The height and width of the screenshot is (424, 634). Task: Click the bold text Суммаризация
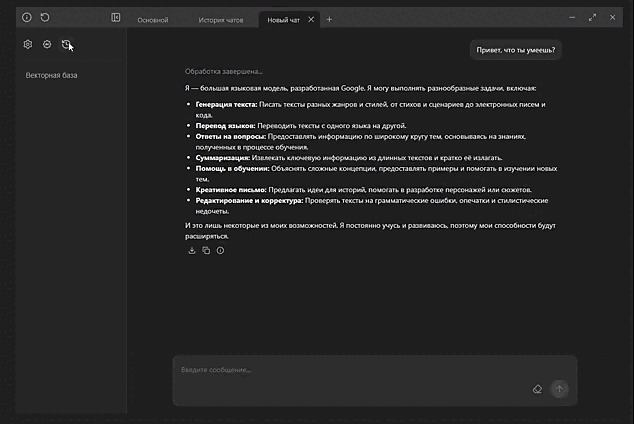(x=223, y=158)
